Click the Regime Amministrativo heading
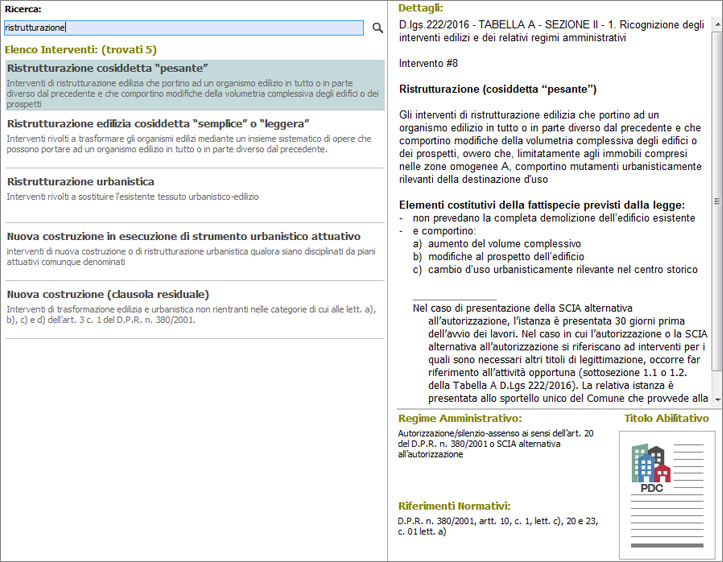 [460, 419]
